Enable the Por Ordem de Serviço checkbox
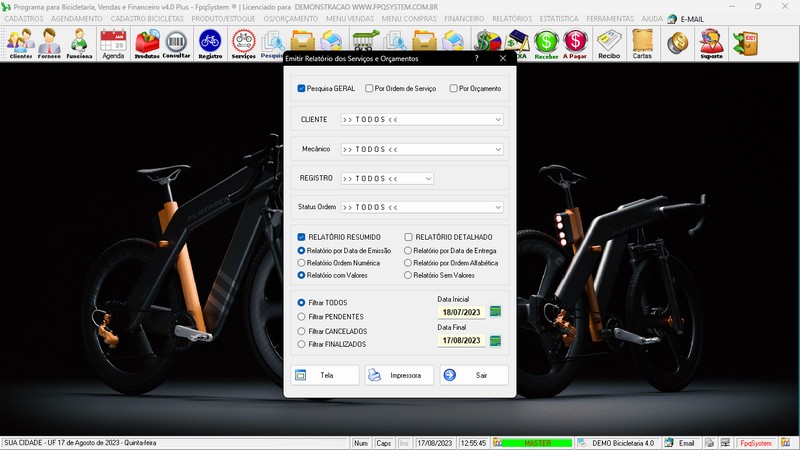Screen dimensions: 800x450 370,89
